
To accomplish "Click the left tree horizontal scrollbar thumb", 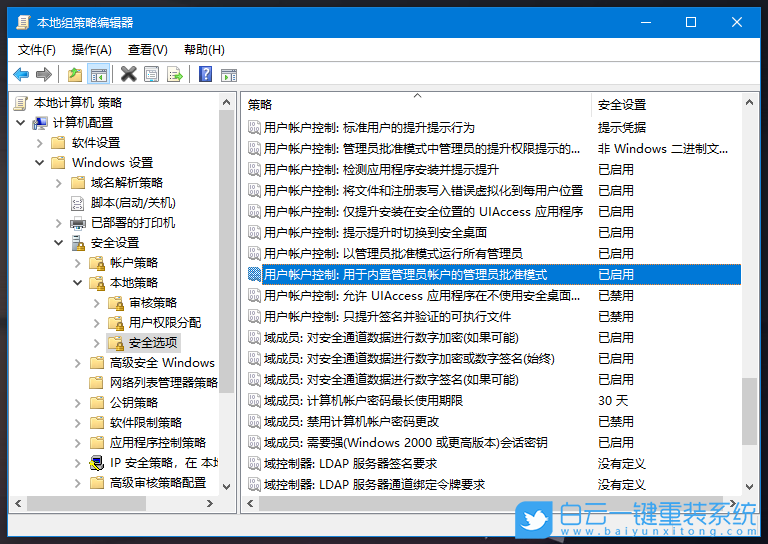I will point(87,503).
